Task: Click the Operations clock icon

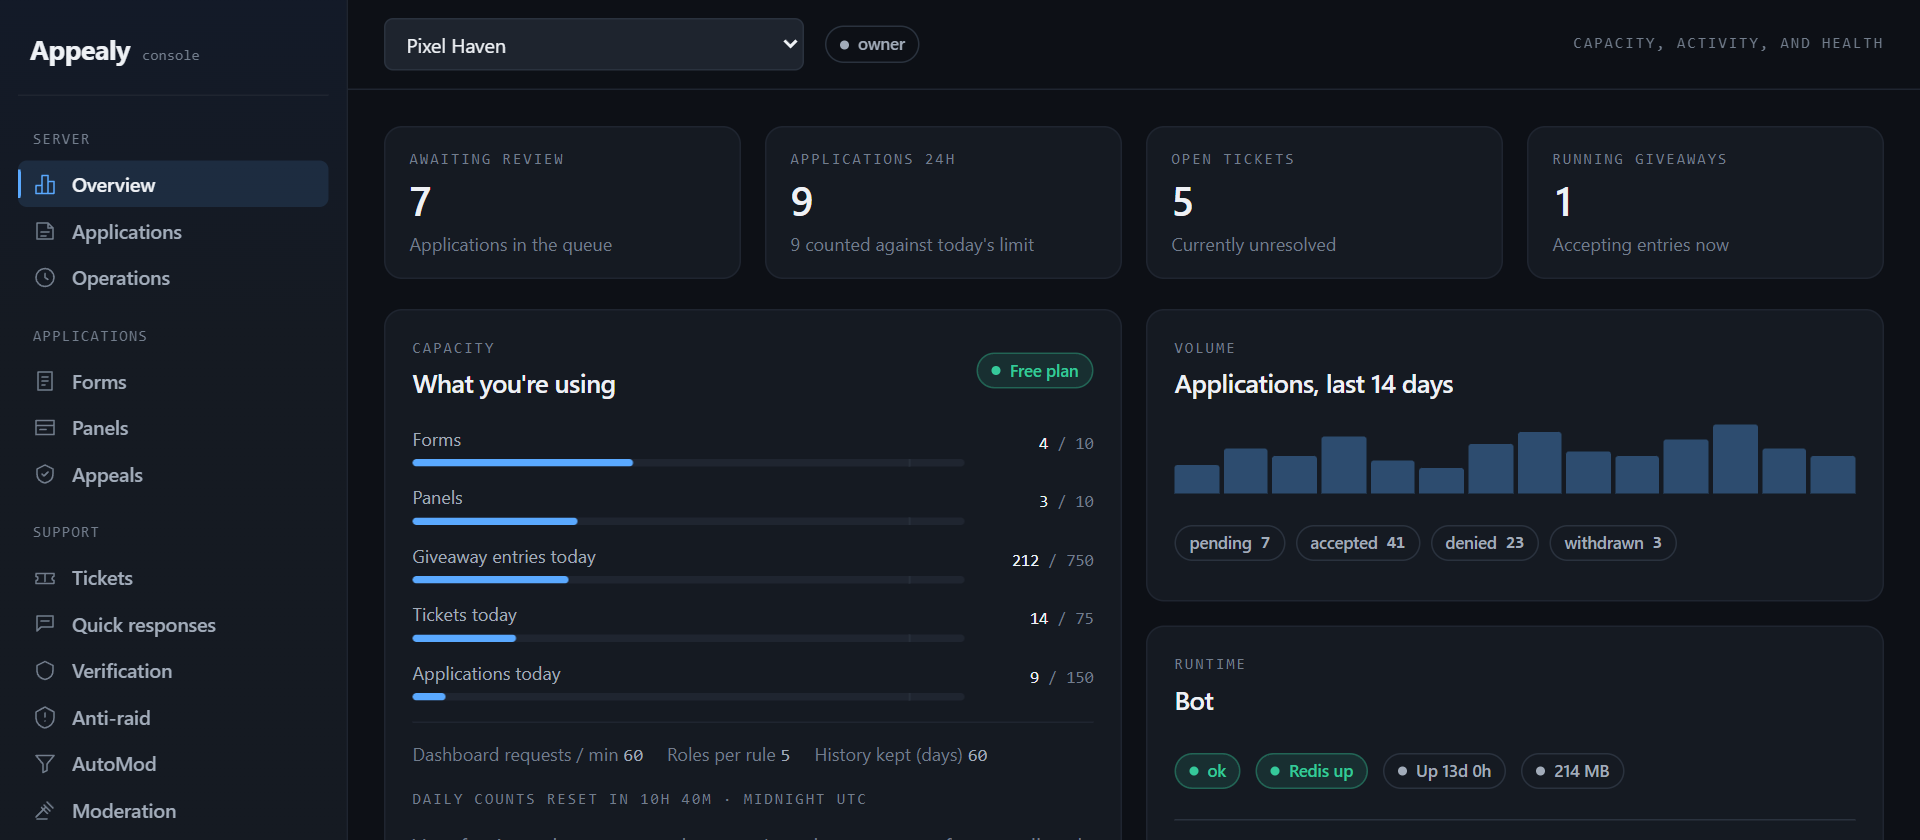Action: coord(45,278)
